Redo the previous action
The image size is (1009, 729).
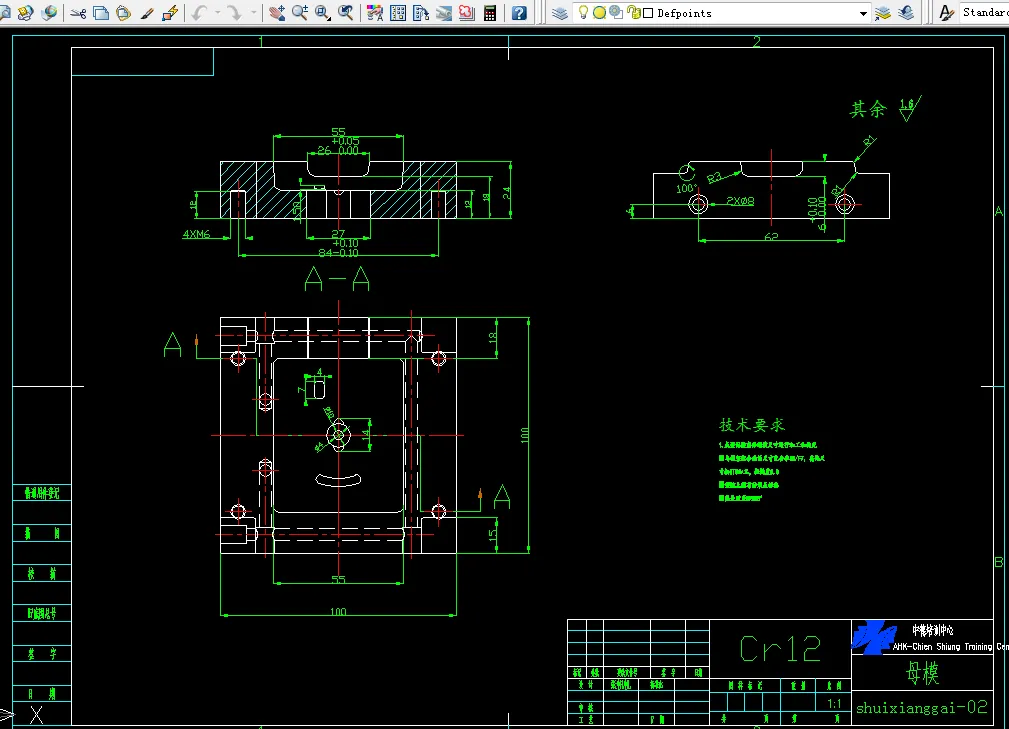(235, 12)
